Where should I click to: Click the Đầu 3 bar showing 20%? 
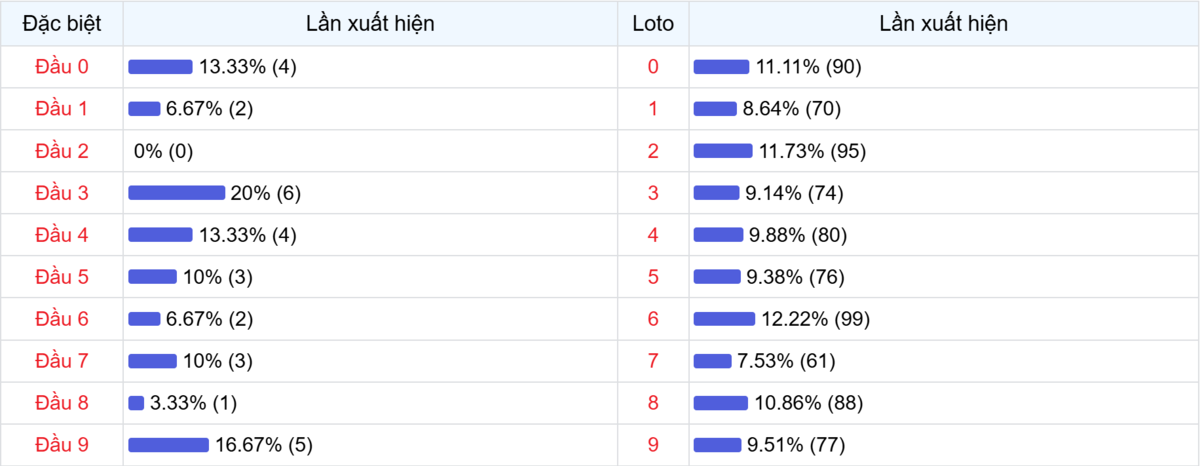[x=176, y=193]
